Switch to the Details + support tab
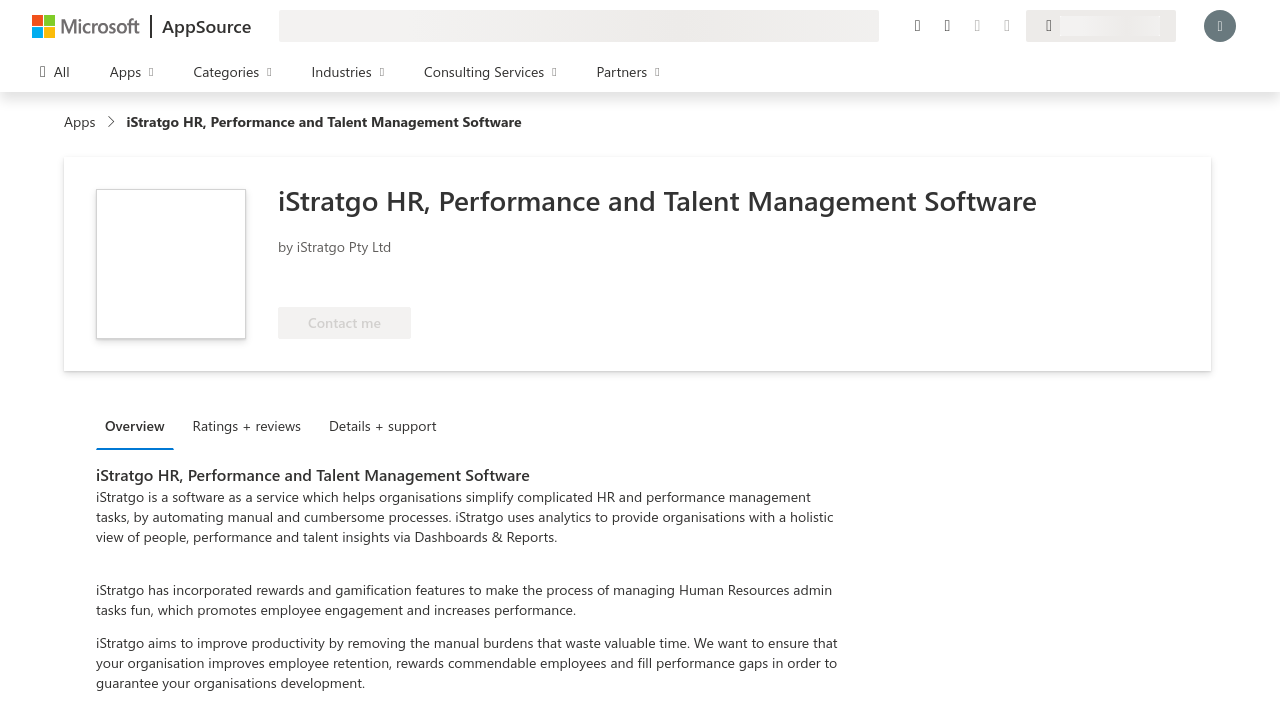This screenshot has height=720, width=1280. pos(383,426)
